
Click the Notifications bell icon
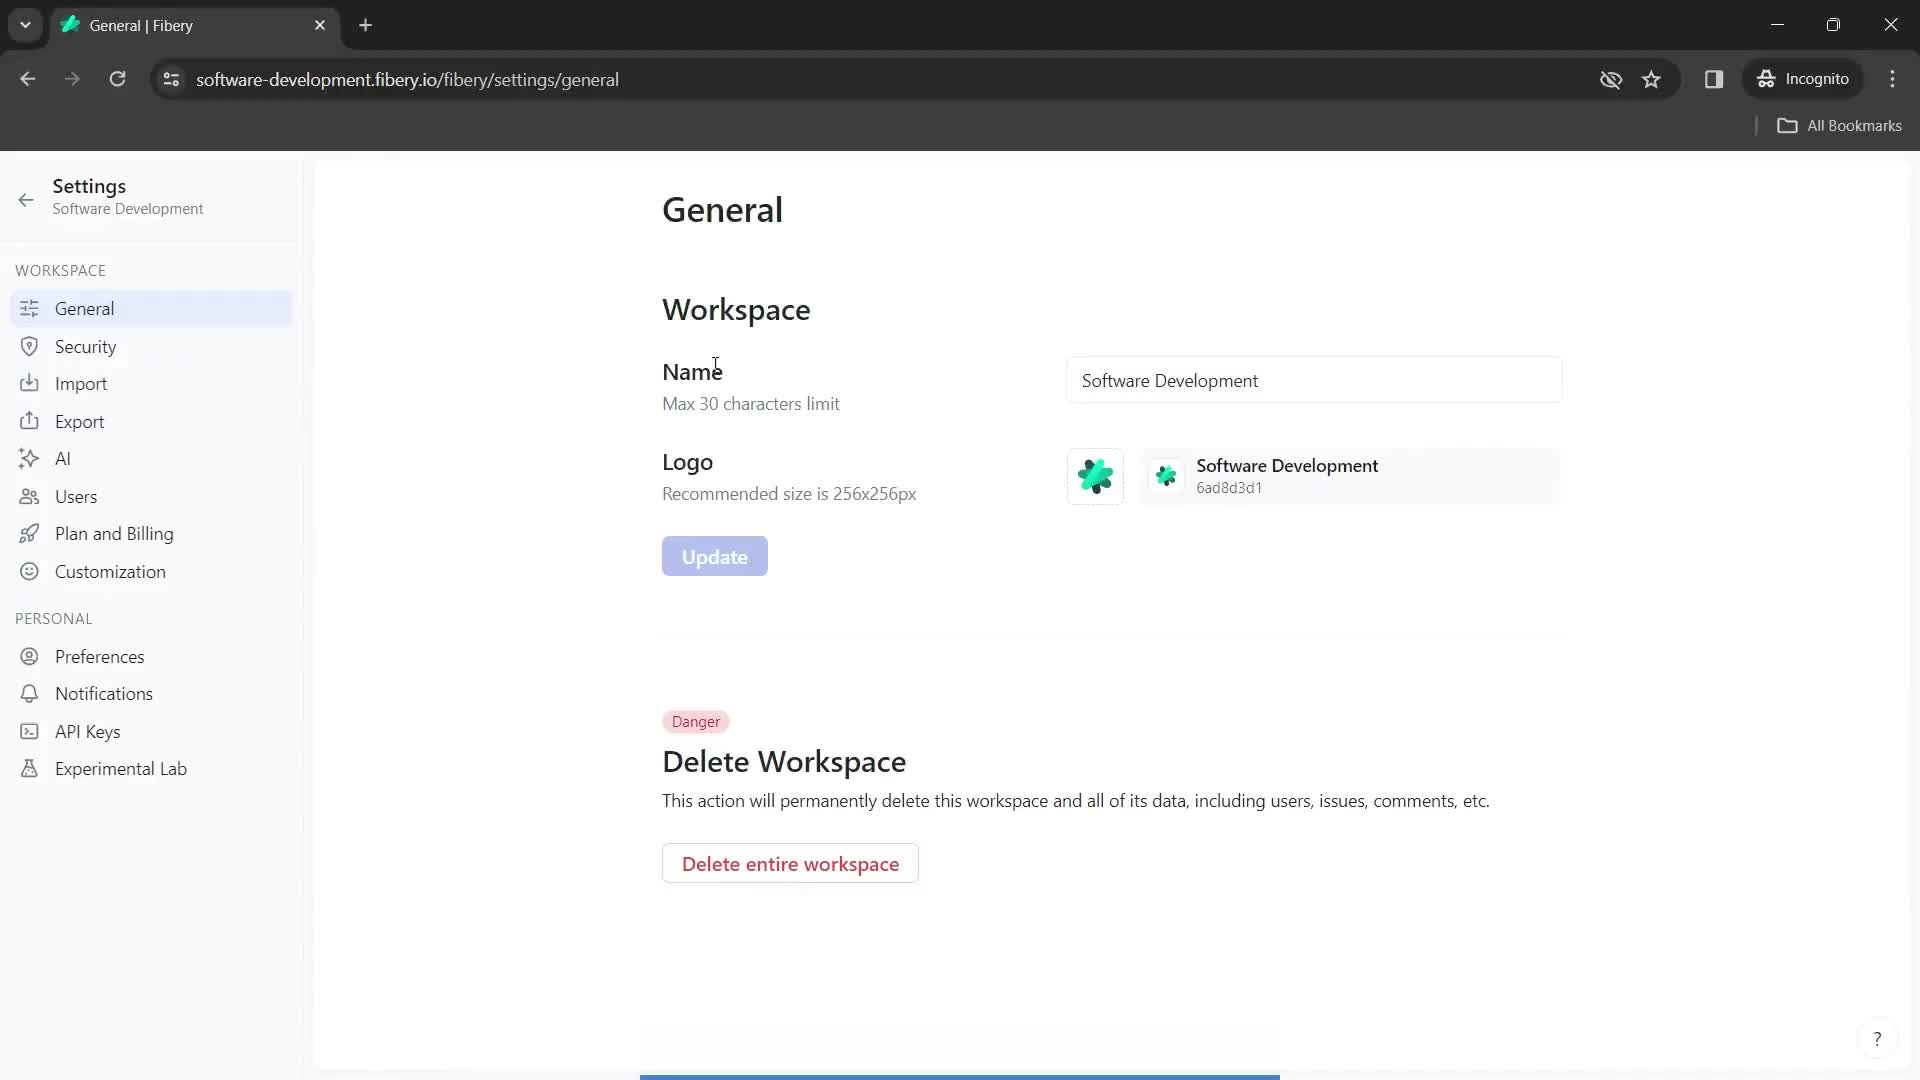click(x=29, y=693)
